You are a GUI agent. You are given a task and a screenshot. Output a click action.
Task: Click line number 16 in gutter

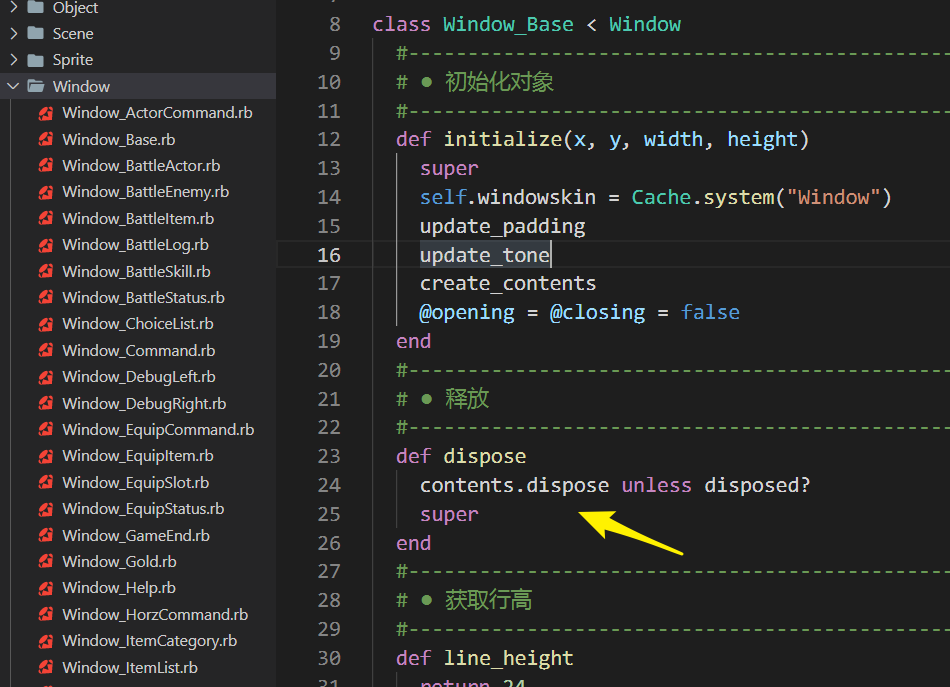pos(329,255)
